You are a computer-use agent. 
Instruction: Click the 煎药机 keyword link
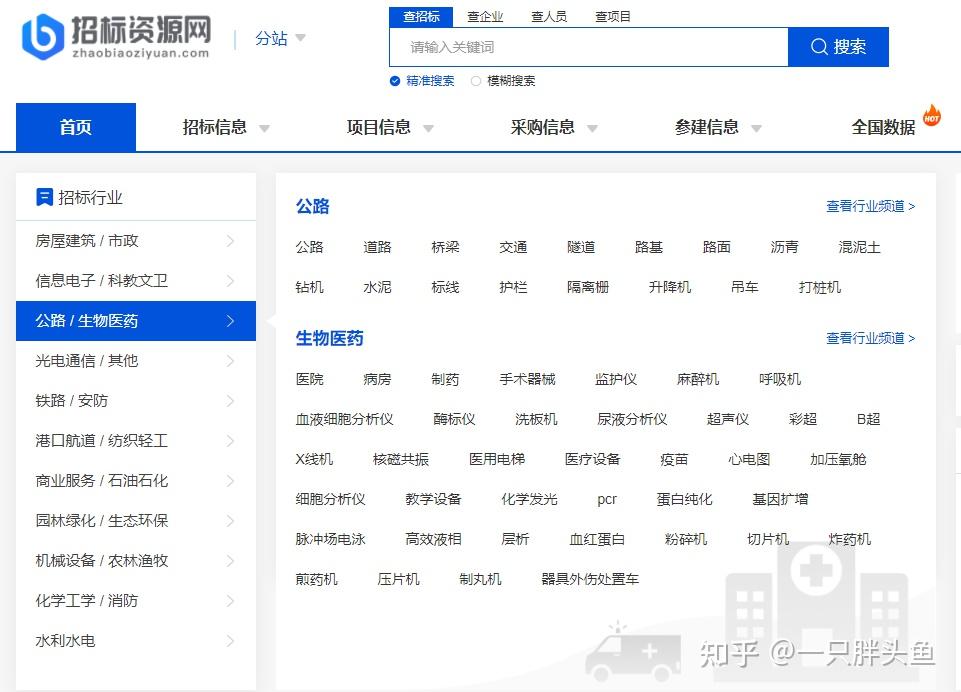point(316,579)
